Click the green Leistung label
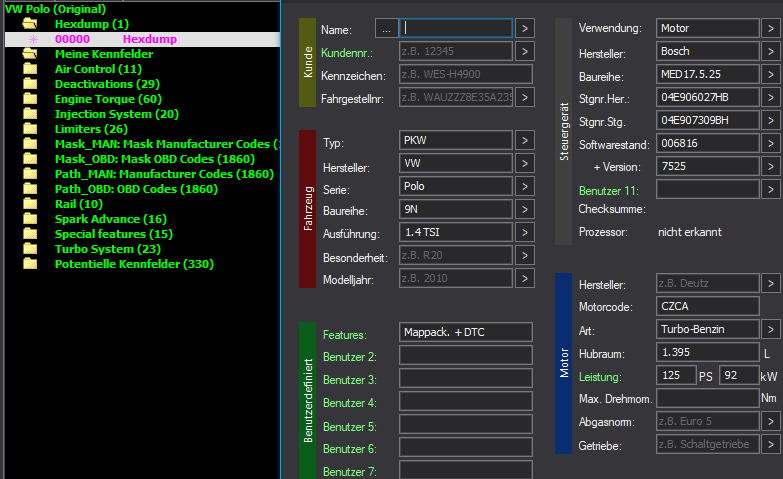Viewport: 783px width, 479px height. click(x=600, y=377)
